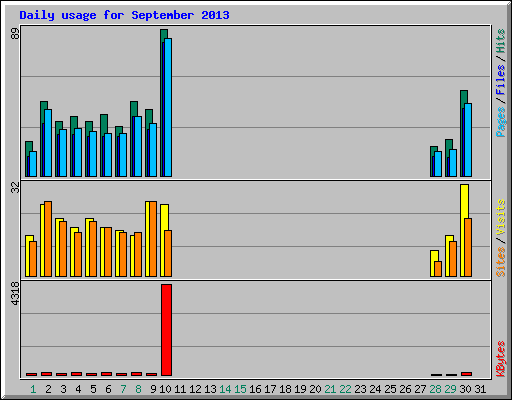Click the y-axis value '32'
512x400 pixels.
(15, 187)
